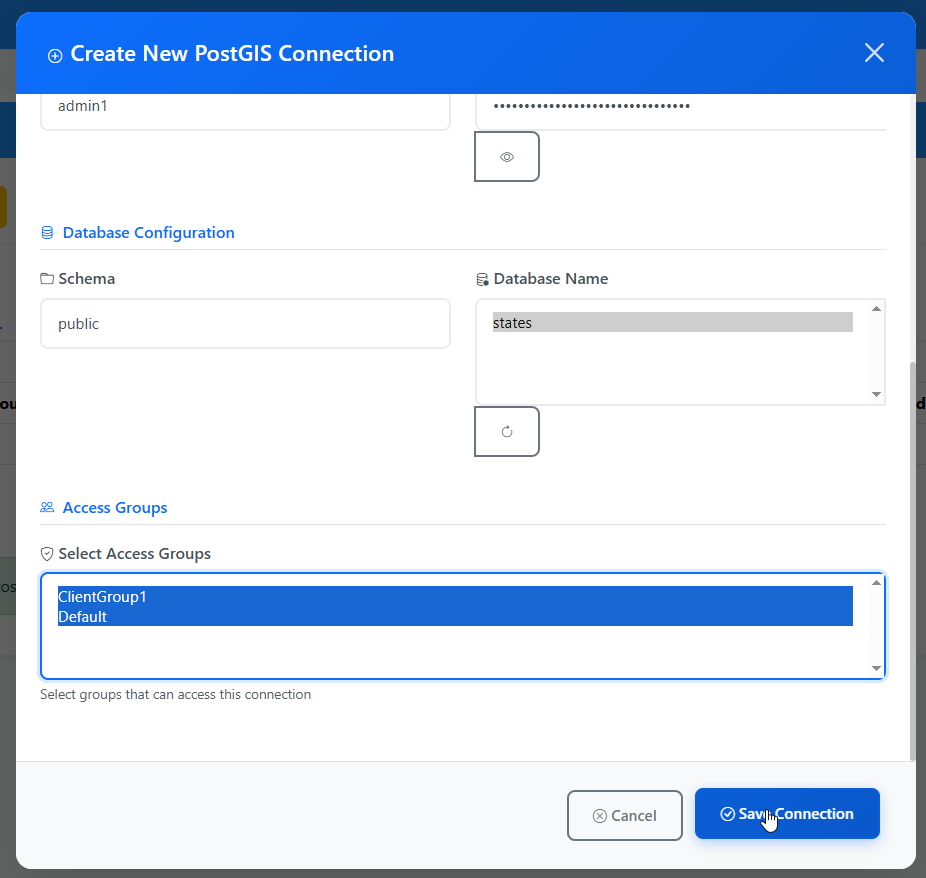Screen dimensions: 926x878
Task: Click the Database Configuration stack icon
Action: pos(47,233)
